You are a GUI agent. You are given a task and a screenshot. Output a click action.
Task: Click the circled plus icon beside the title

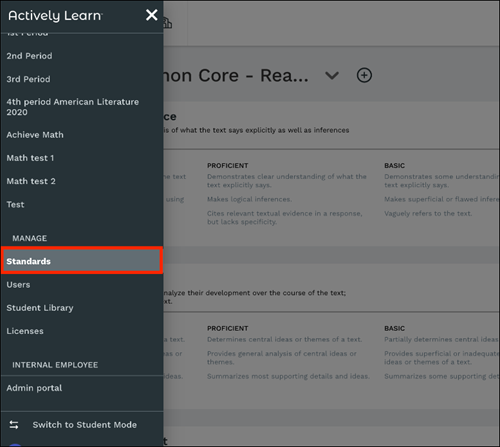pyautogui.click(x=364, y=75)
